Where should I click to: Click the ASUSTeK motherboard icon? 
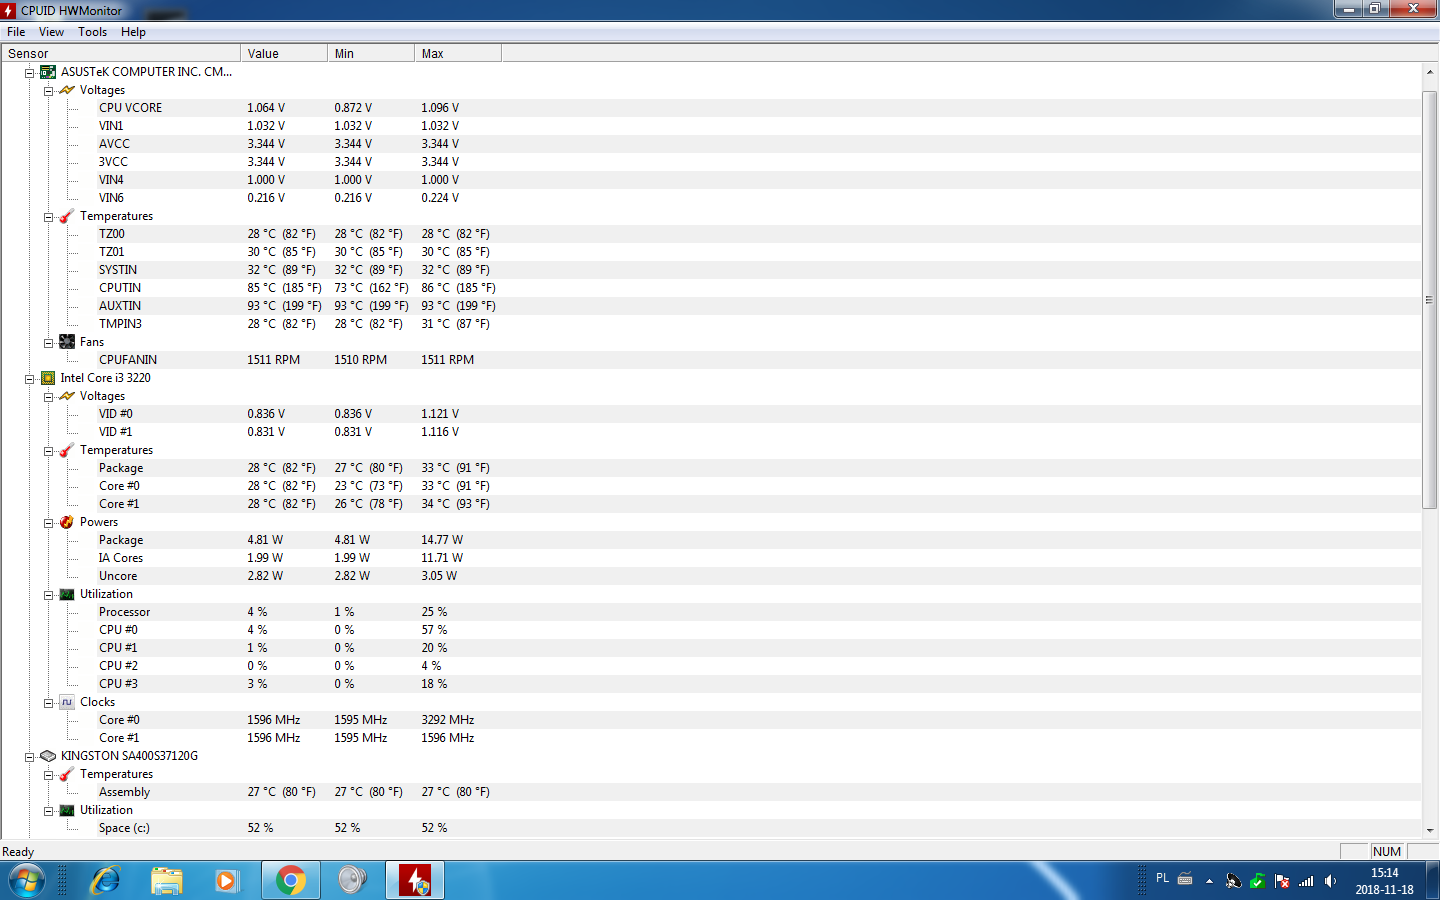48,72
